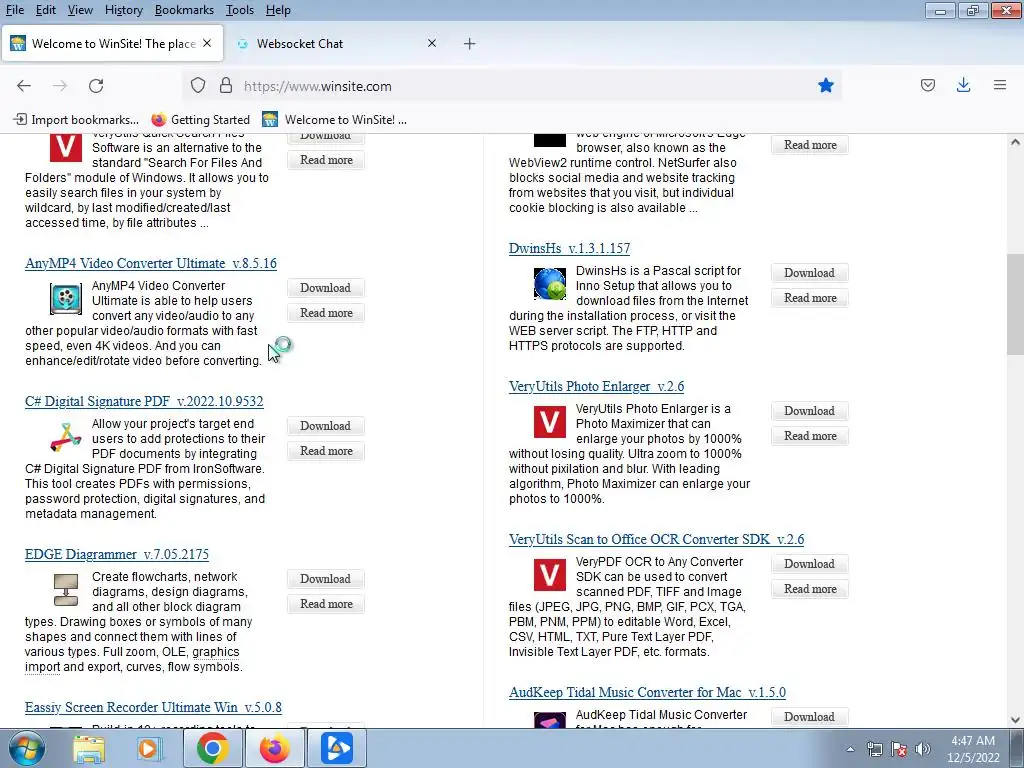Open the Edit menu

(45, 10)
